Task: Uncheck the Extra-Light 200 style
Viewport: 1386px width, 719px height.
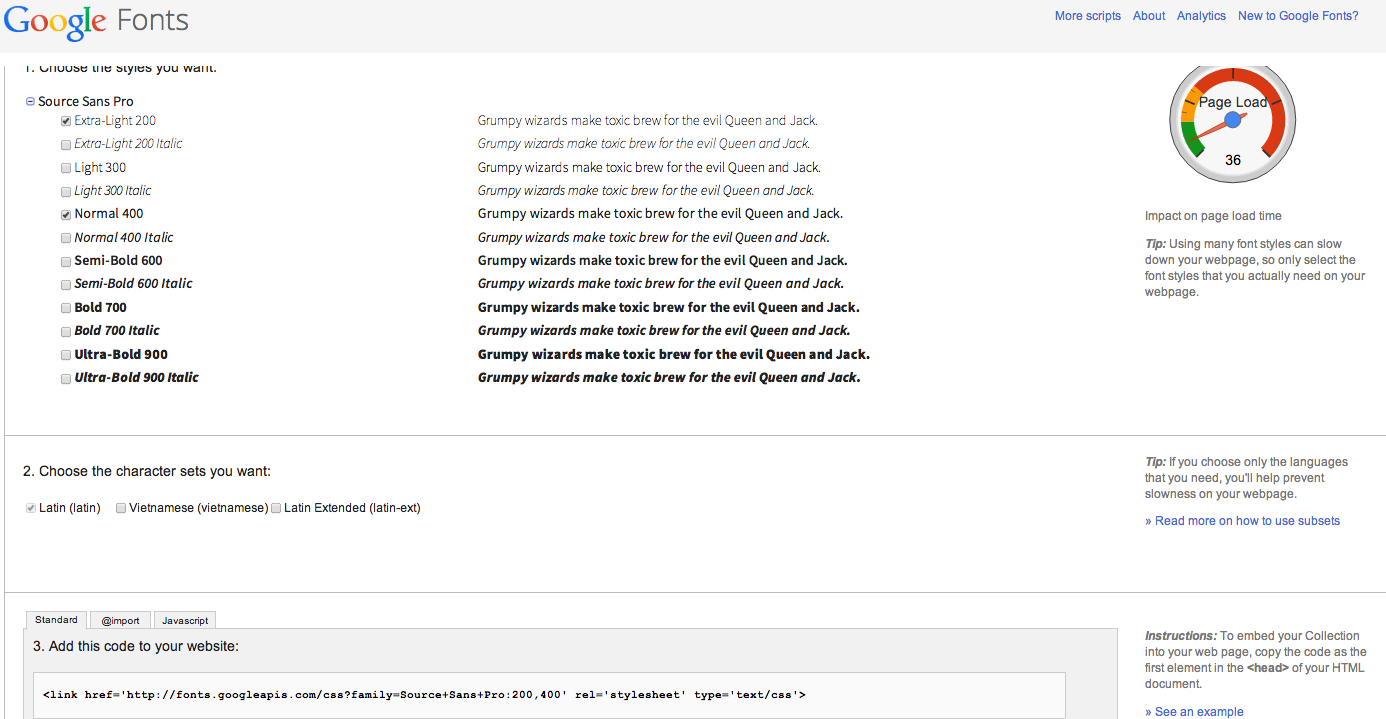Action: (x=66, y=121)
